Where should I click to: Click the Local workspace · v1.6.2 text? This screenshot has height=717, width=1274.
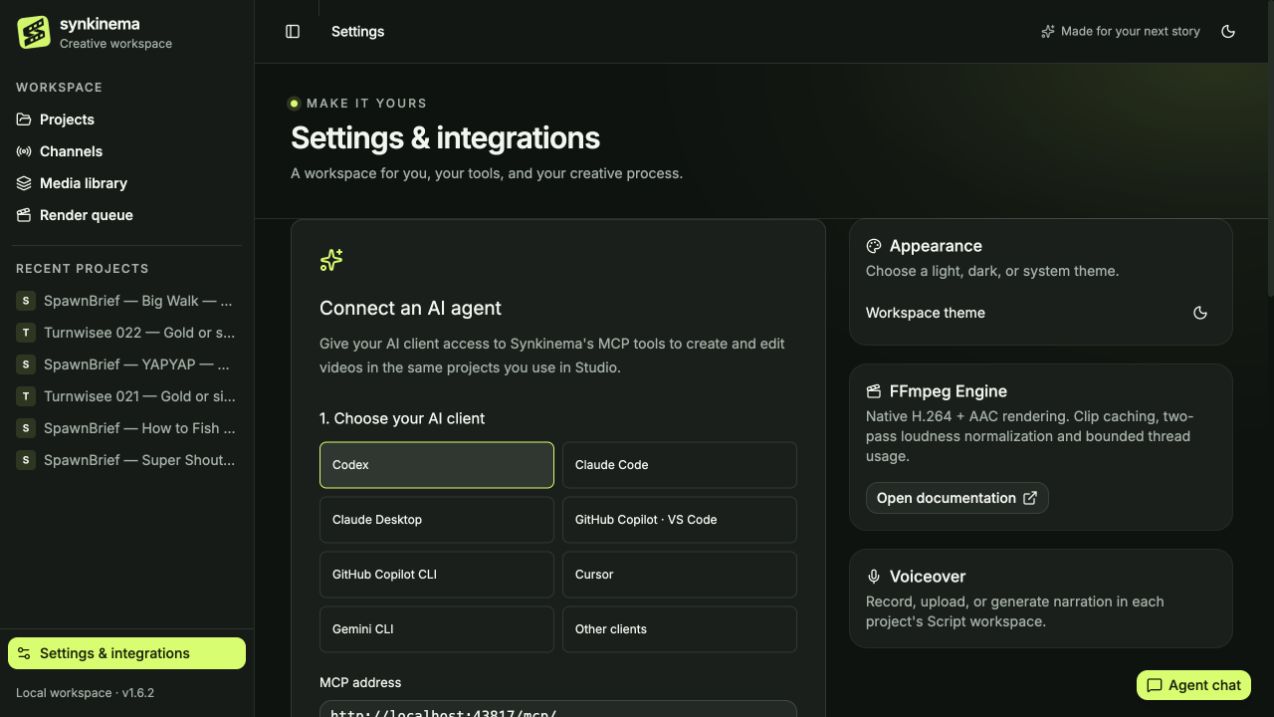click(85, 692)
